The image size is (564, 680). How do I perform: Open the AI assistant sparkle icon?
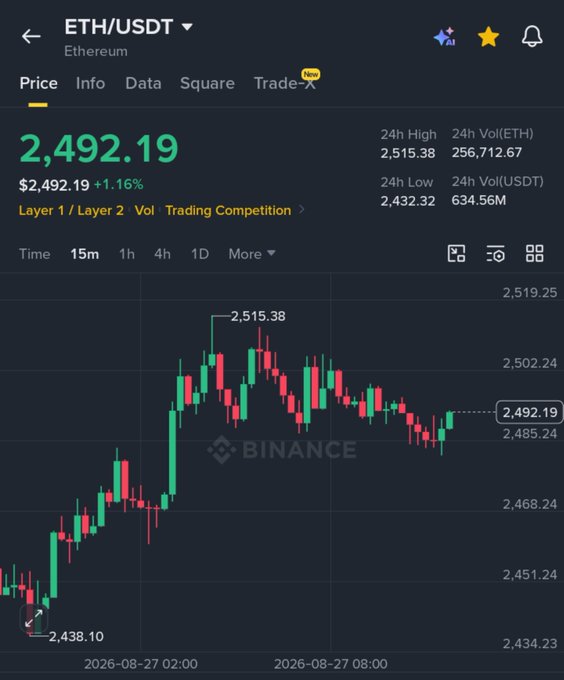pyautogui.click(x=444, y=36)
